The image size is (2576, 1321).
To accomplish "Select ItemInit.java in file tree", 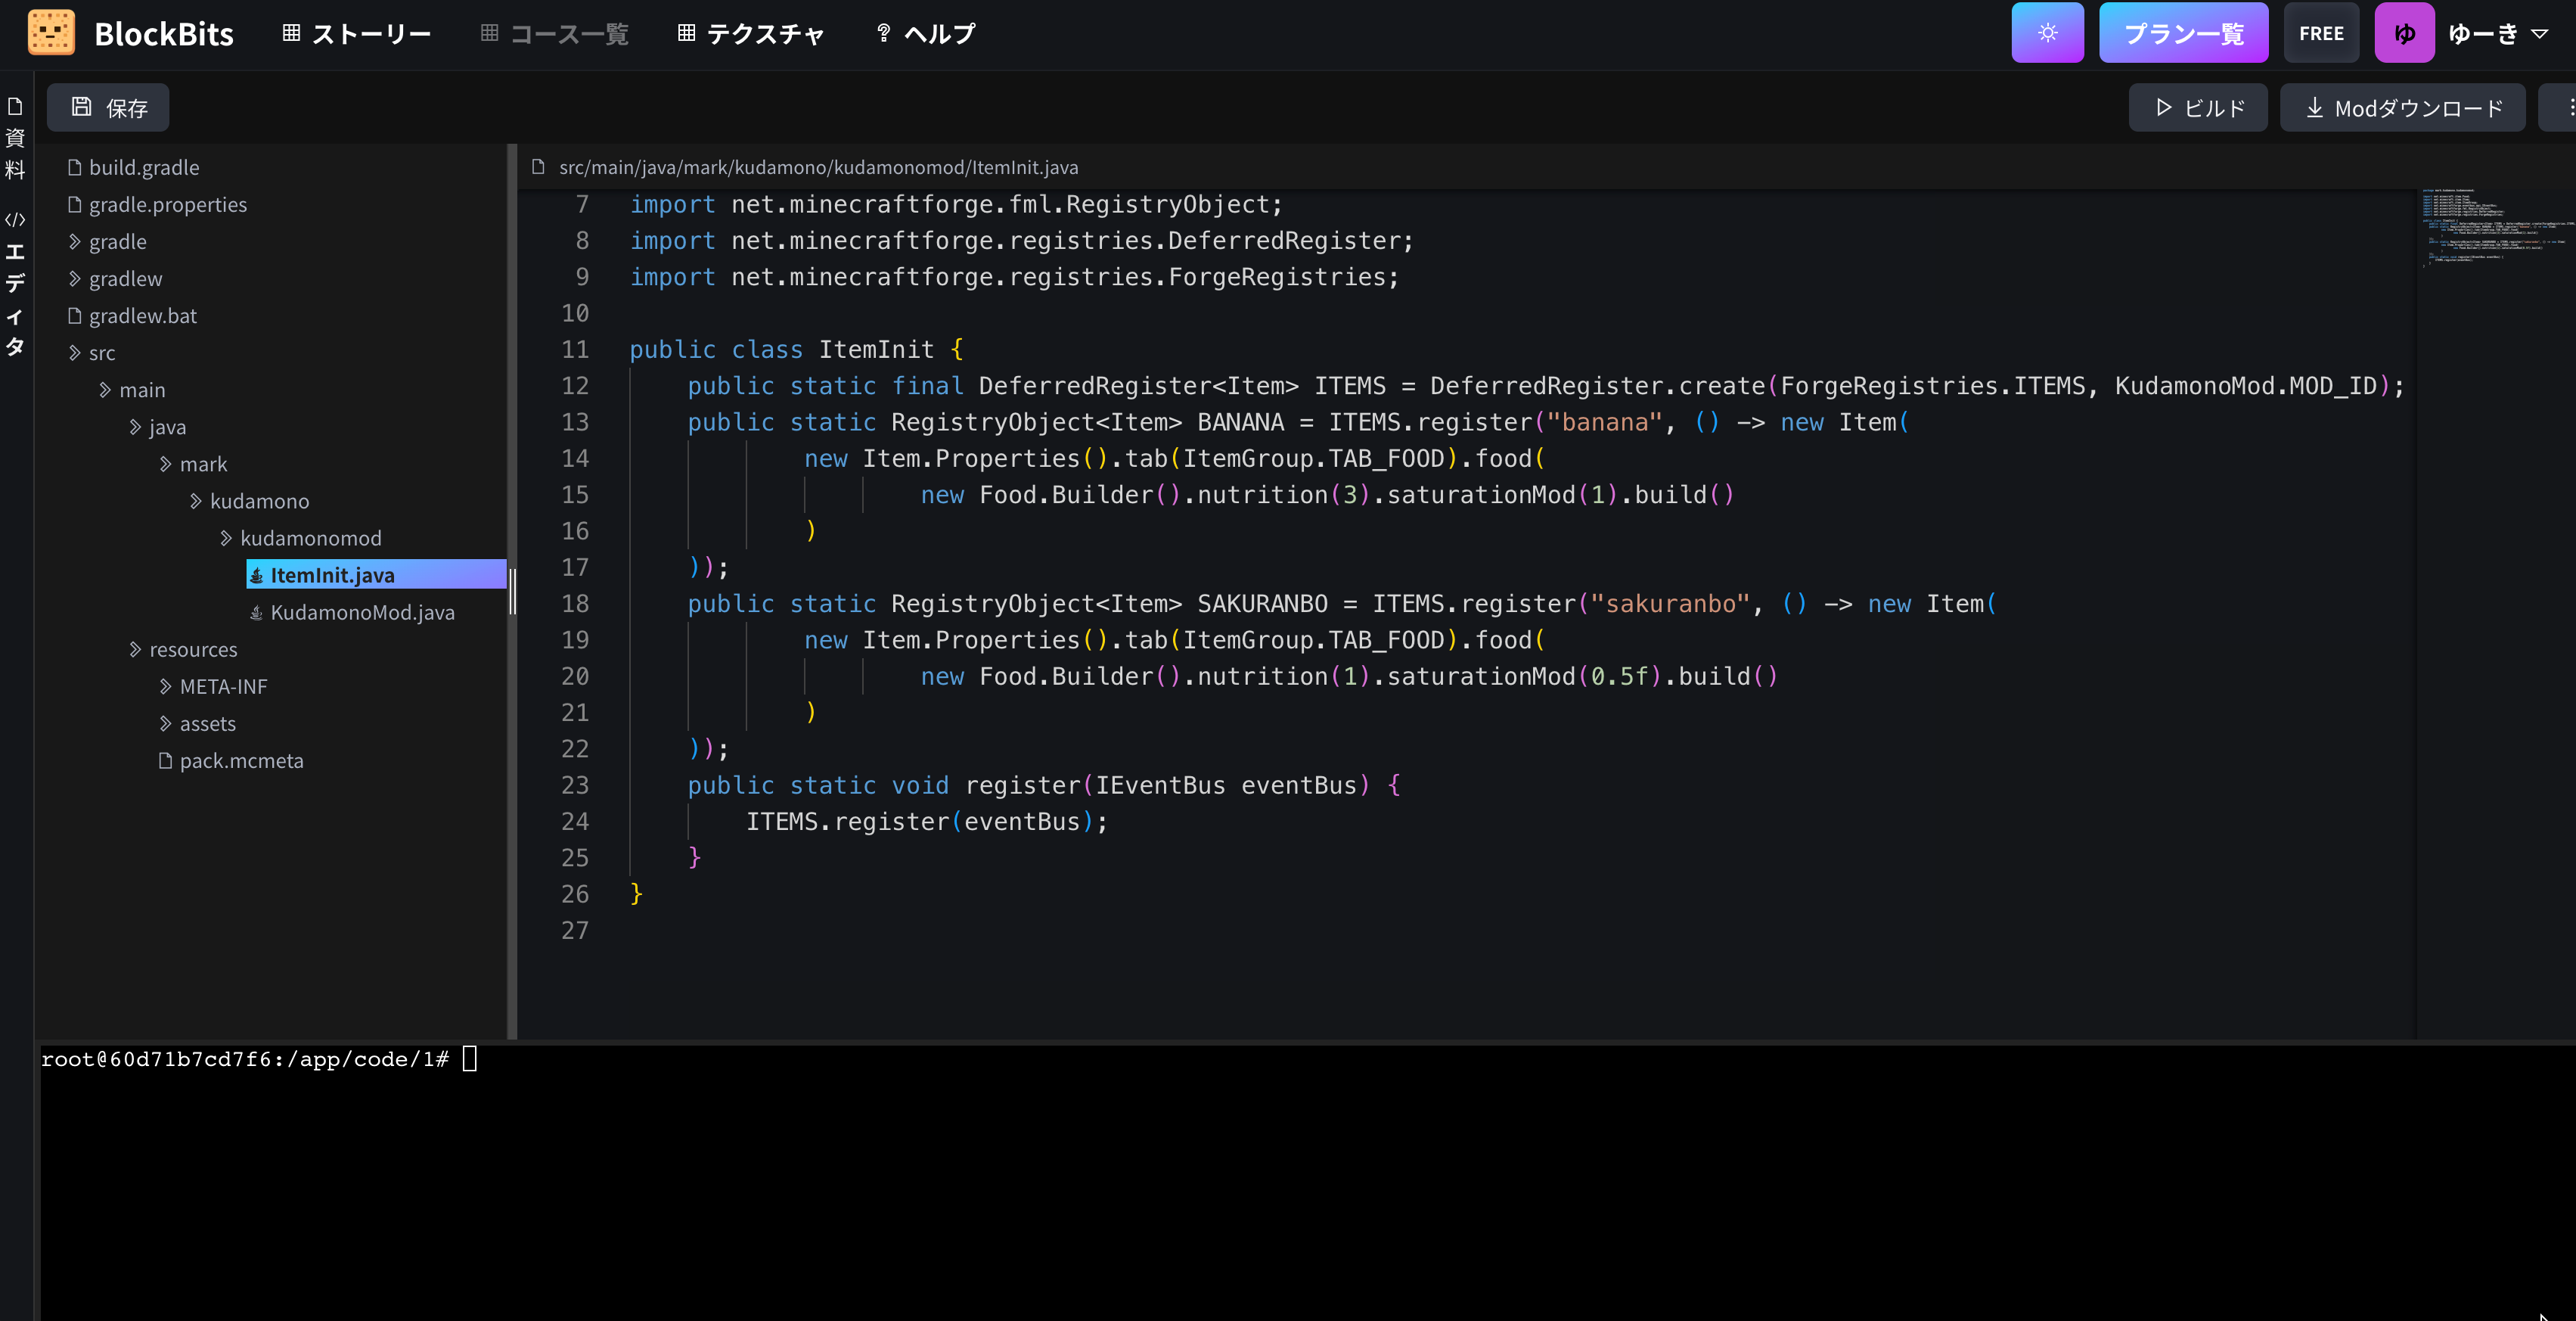I will point(376,574).
